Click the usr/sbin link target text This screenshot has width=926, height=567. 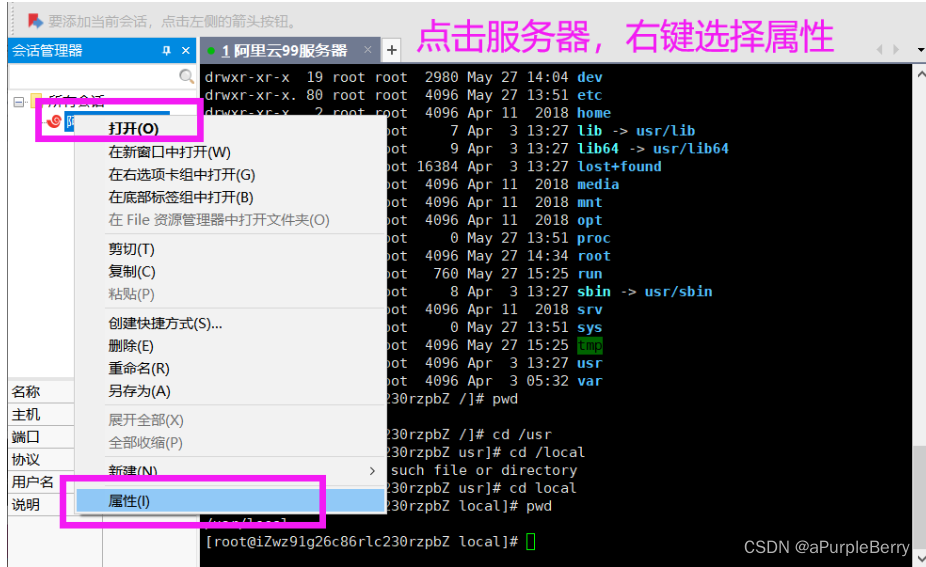pyautogui.click(x=679, y=292)
